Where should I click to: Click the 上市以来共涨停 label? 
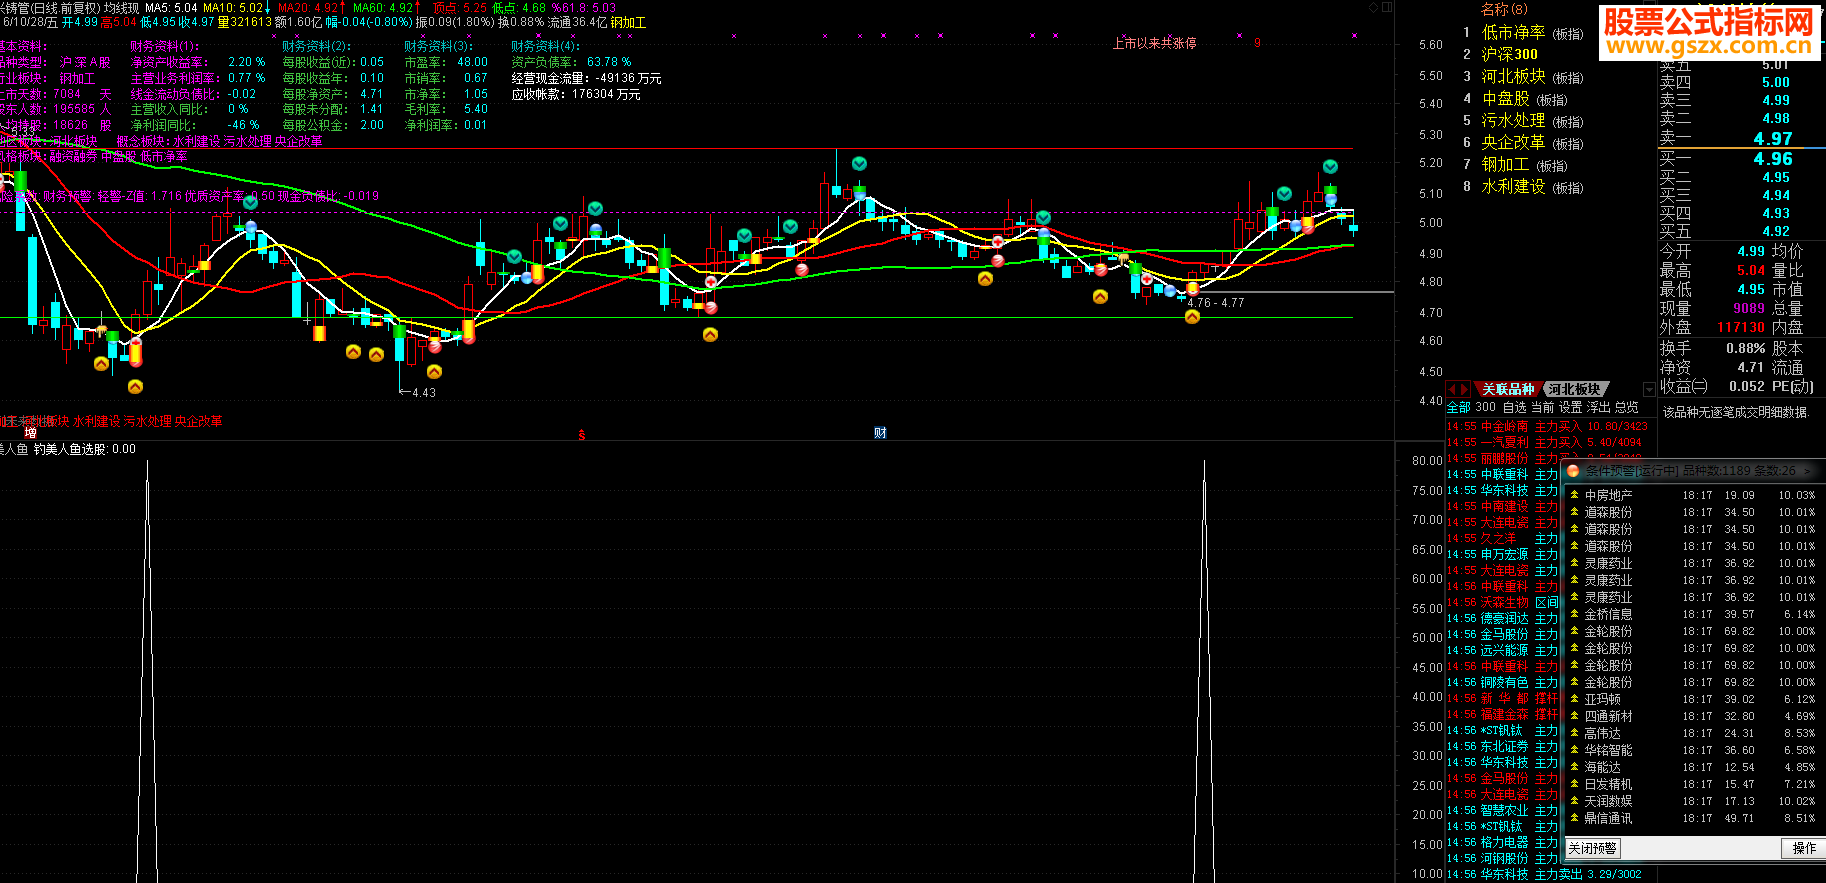point(1154,43)
